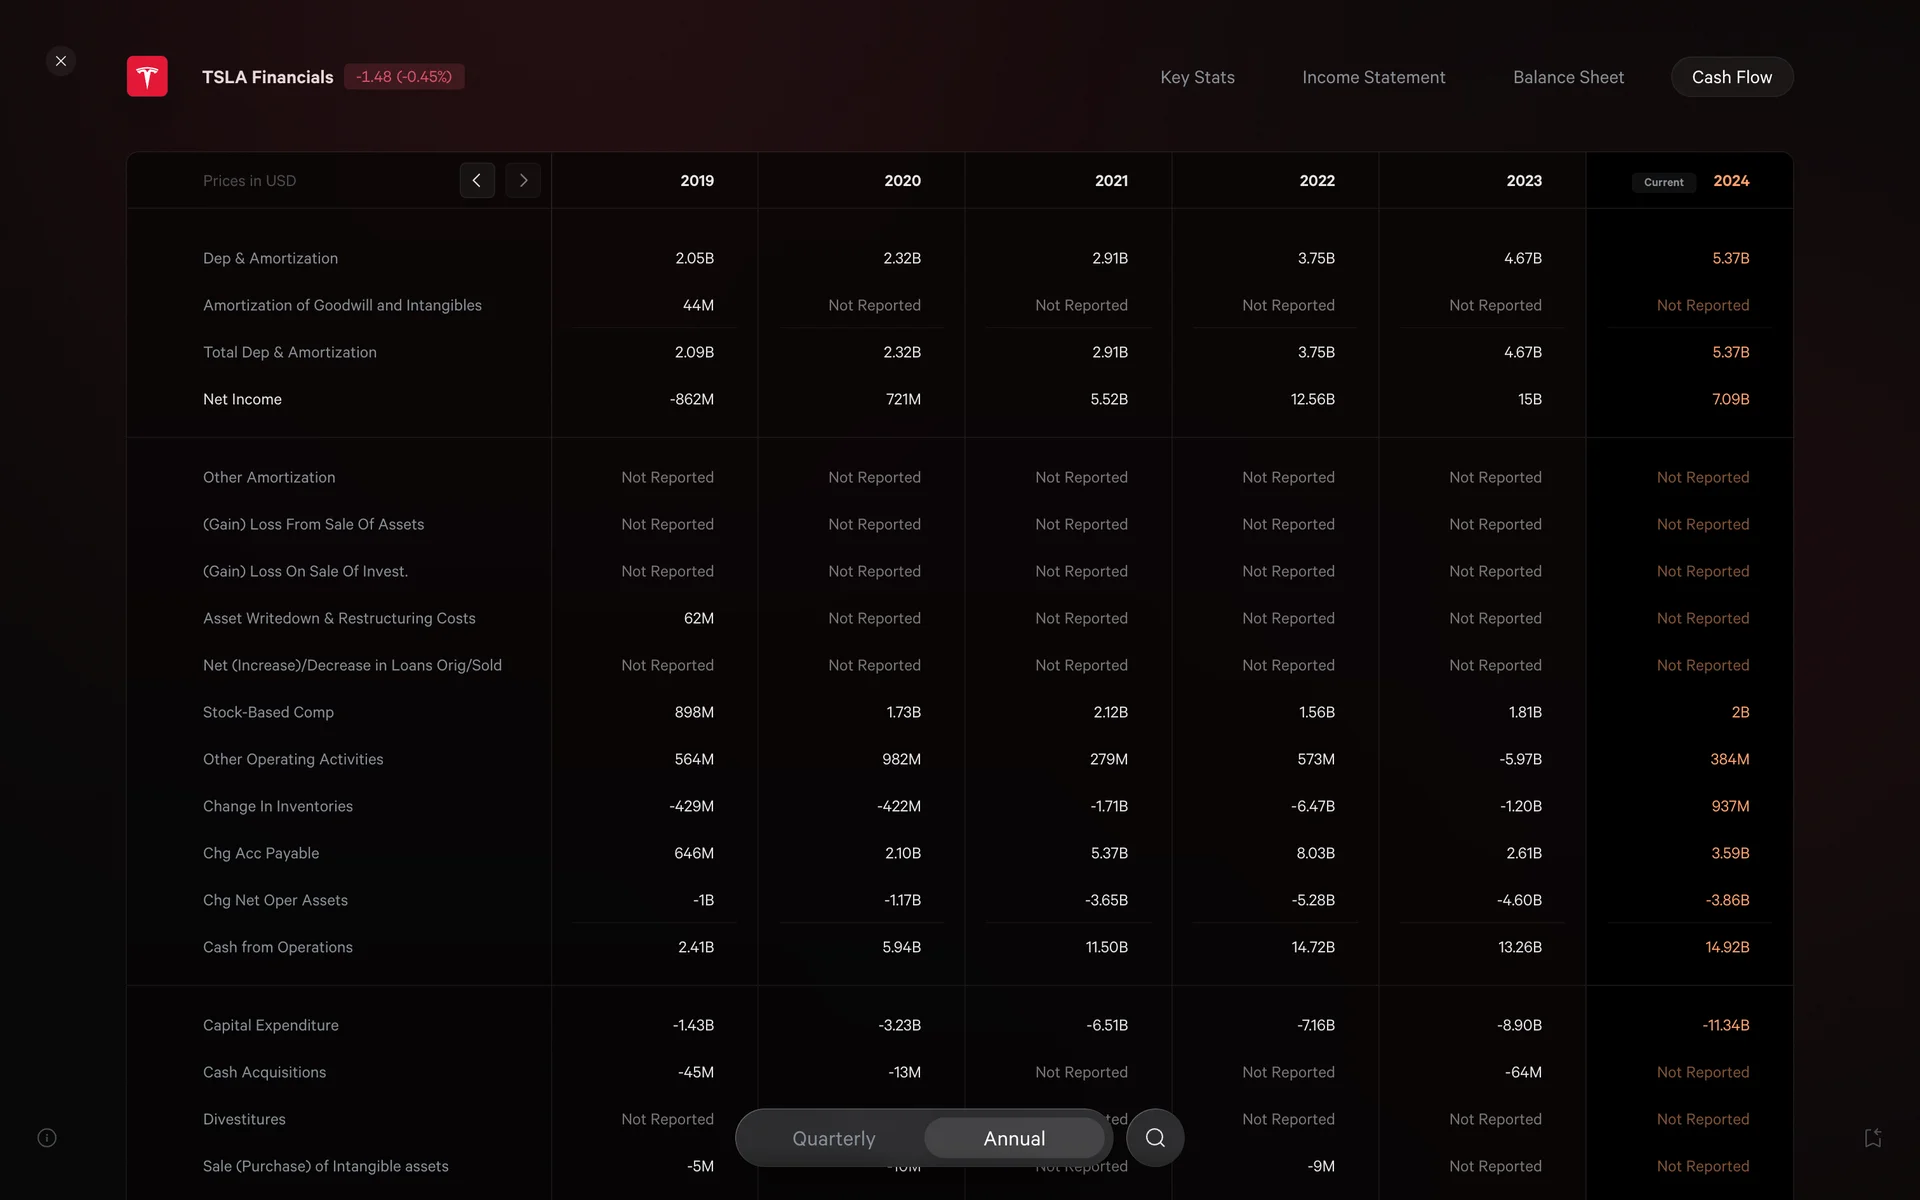Viewport: 1920px width, 1200px height.
Task: Close the TSLA Financials panel
Action: 61,61
